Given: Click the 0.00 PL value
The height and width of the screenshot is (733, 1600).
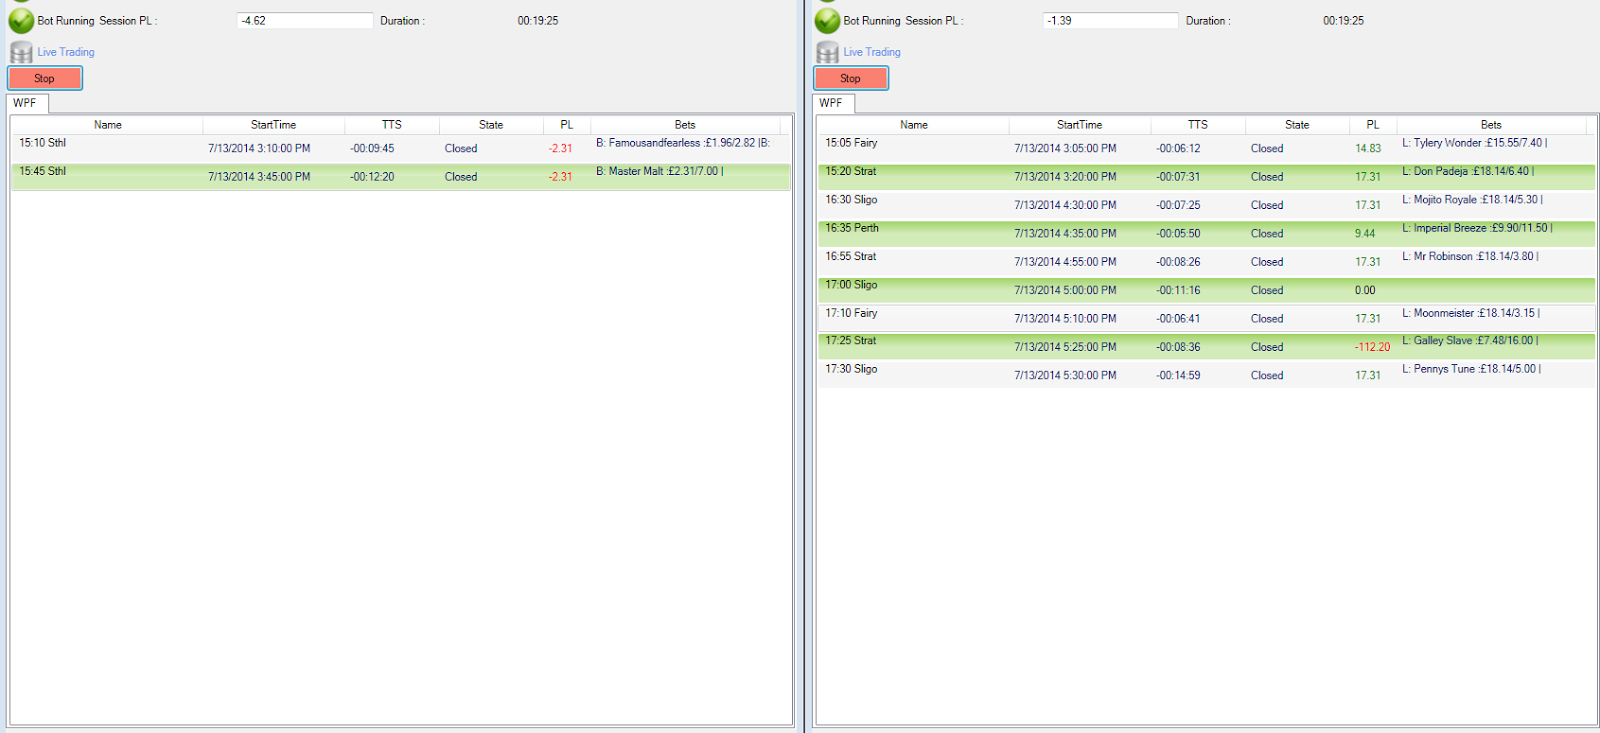Looking at the screenshot, I should pos(1365,290).
